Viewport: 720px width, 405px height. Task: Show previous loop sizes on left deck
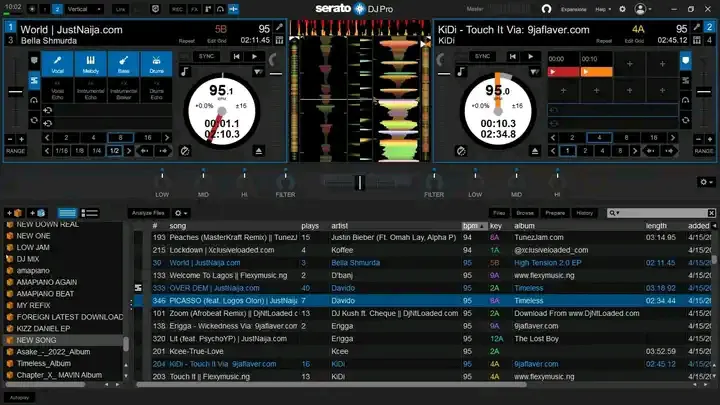point(46,138)
